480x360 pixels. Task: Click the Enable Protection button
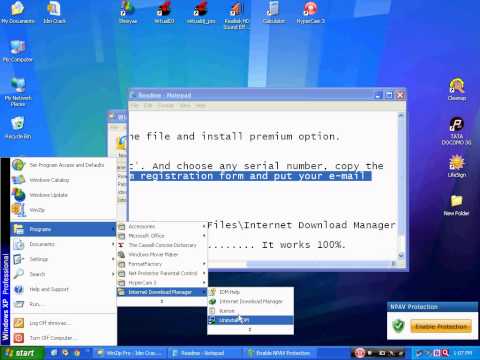441,326
